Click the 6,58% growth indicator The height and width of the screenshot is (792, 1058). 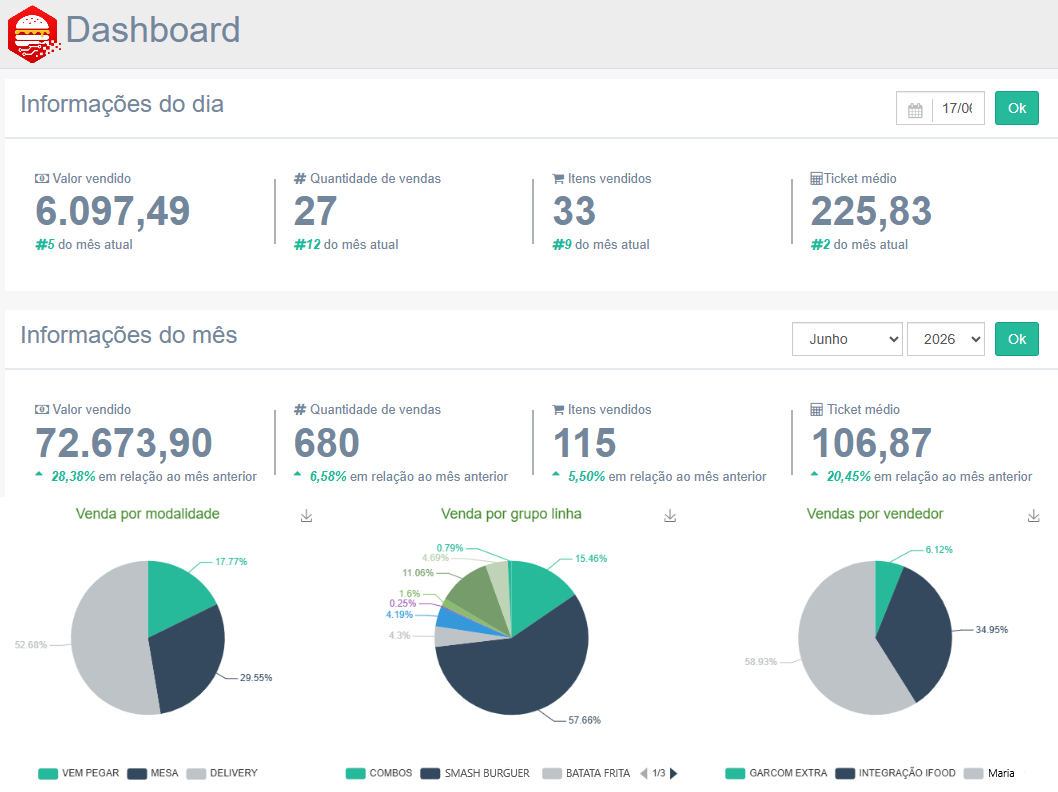click(x=401, y=476)
